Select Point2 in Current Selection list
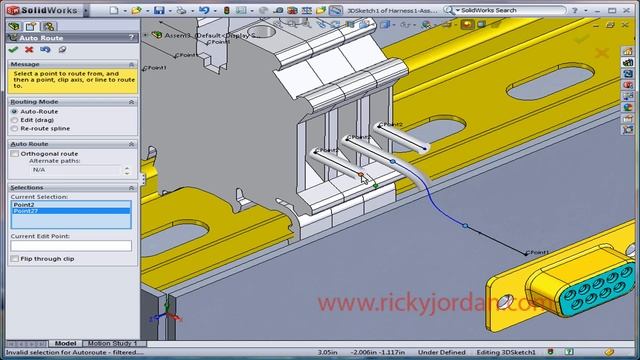The height and width of the screenshot is (360, 640). (71, 204)
